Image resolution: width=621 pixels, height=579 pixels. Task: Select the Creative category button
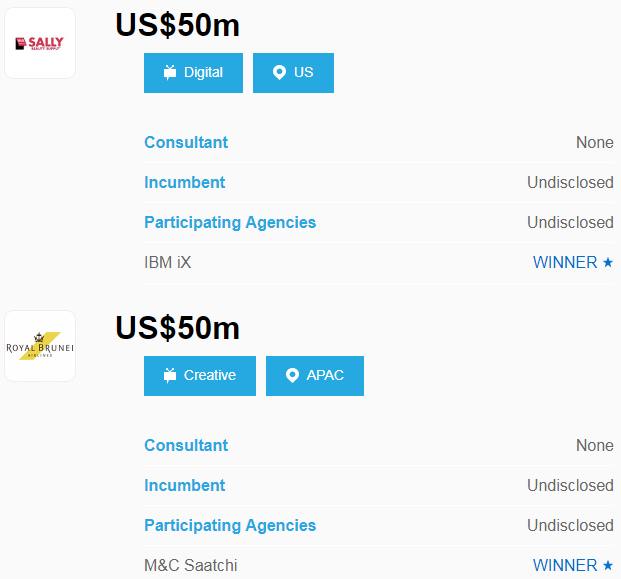click(200, 376)
